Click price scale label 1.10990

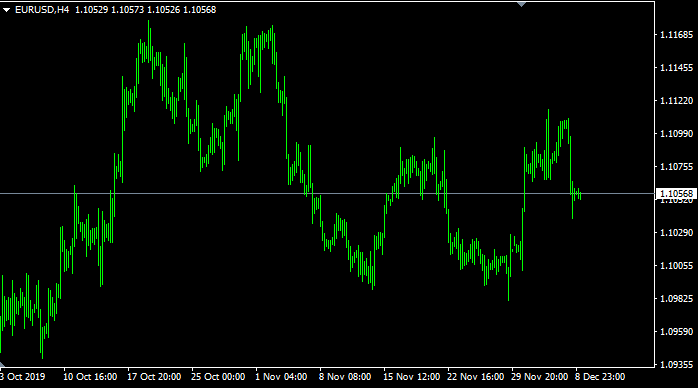tap(677, 133)
